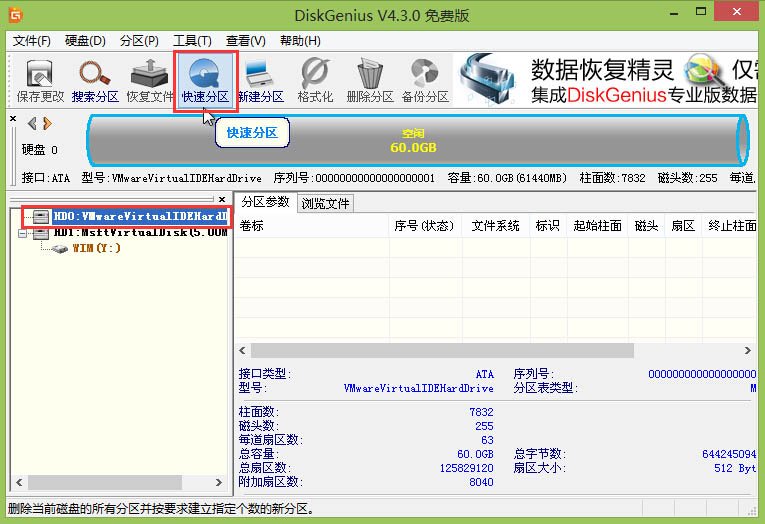
Task: Open the 恢复文件 (Recover Files) tool
Action: (150, 80)
